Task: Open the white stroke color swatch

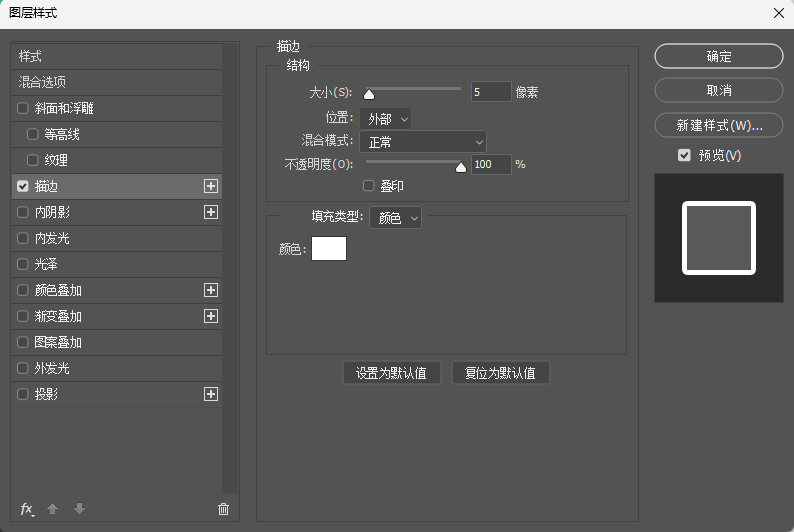Action: coord(329,249)
